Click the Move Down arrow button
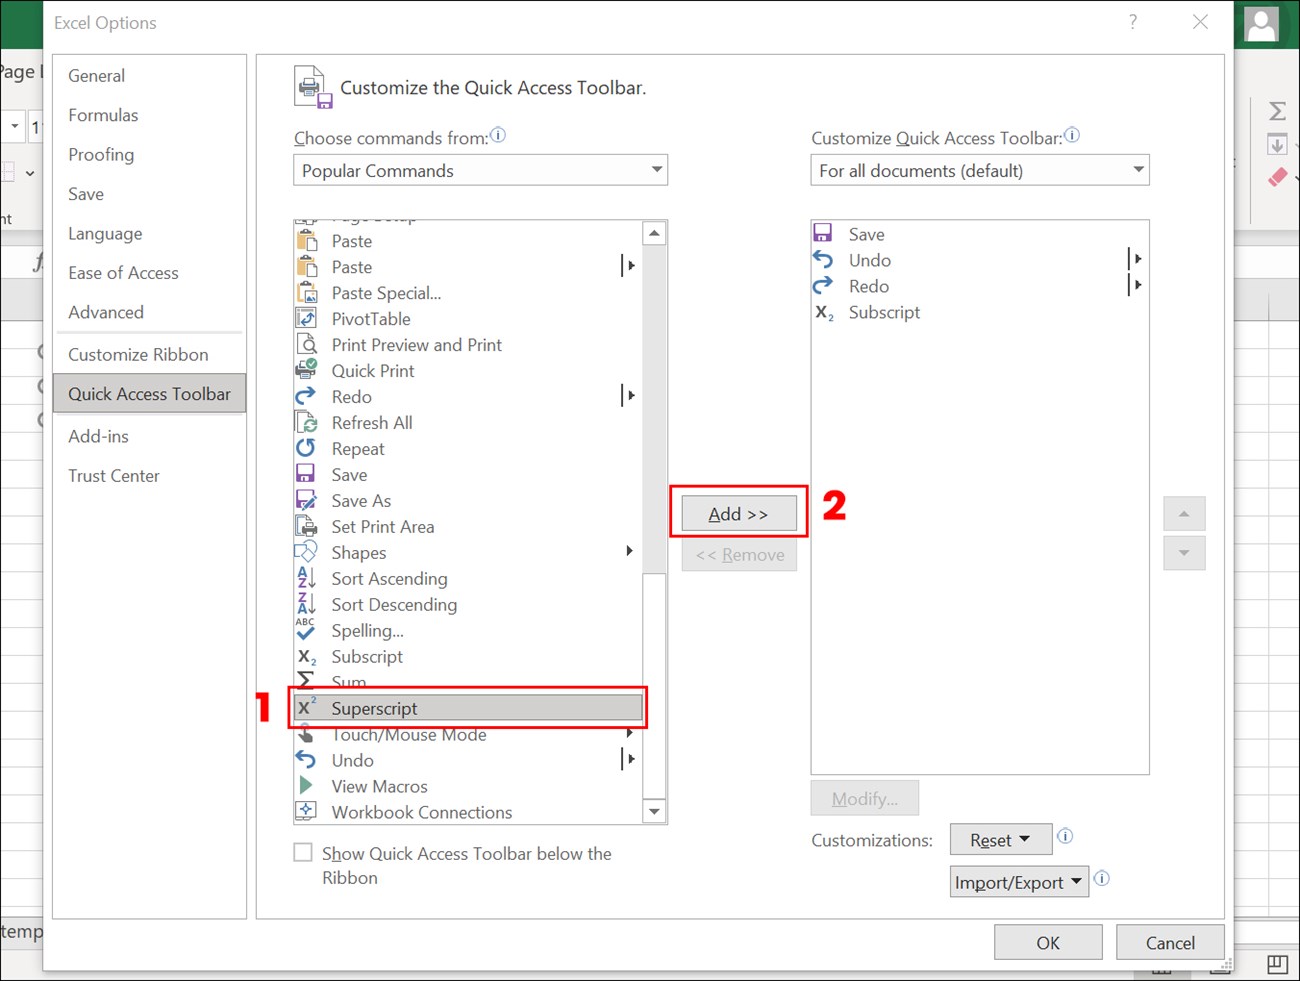Screen dimensions: 1300x981 tap(1184, 553)
